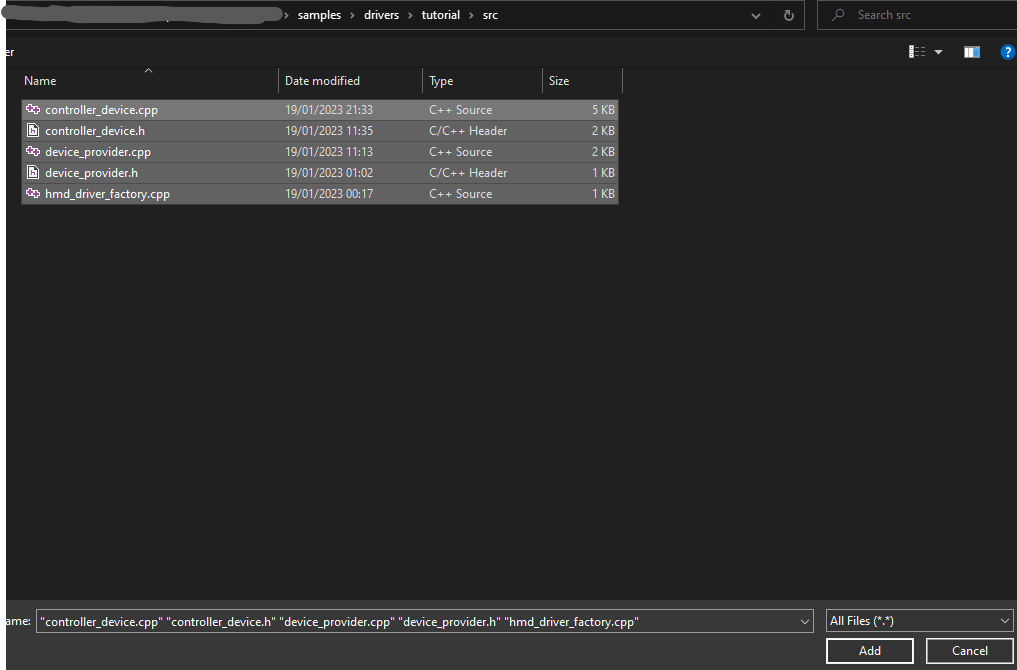Click date 19/01/2023 11:35
This screenshot has width=1017, height=670.
[329, 130]
